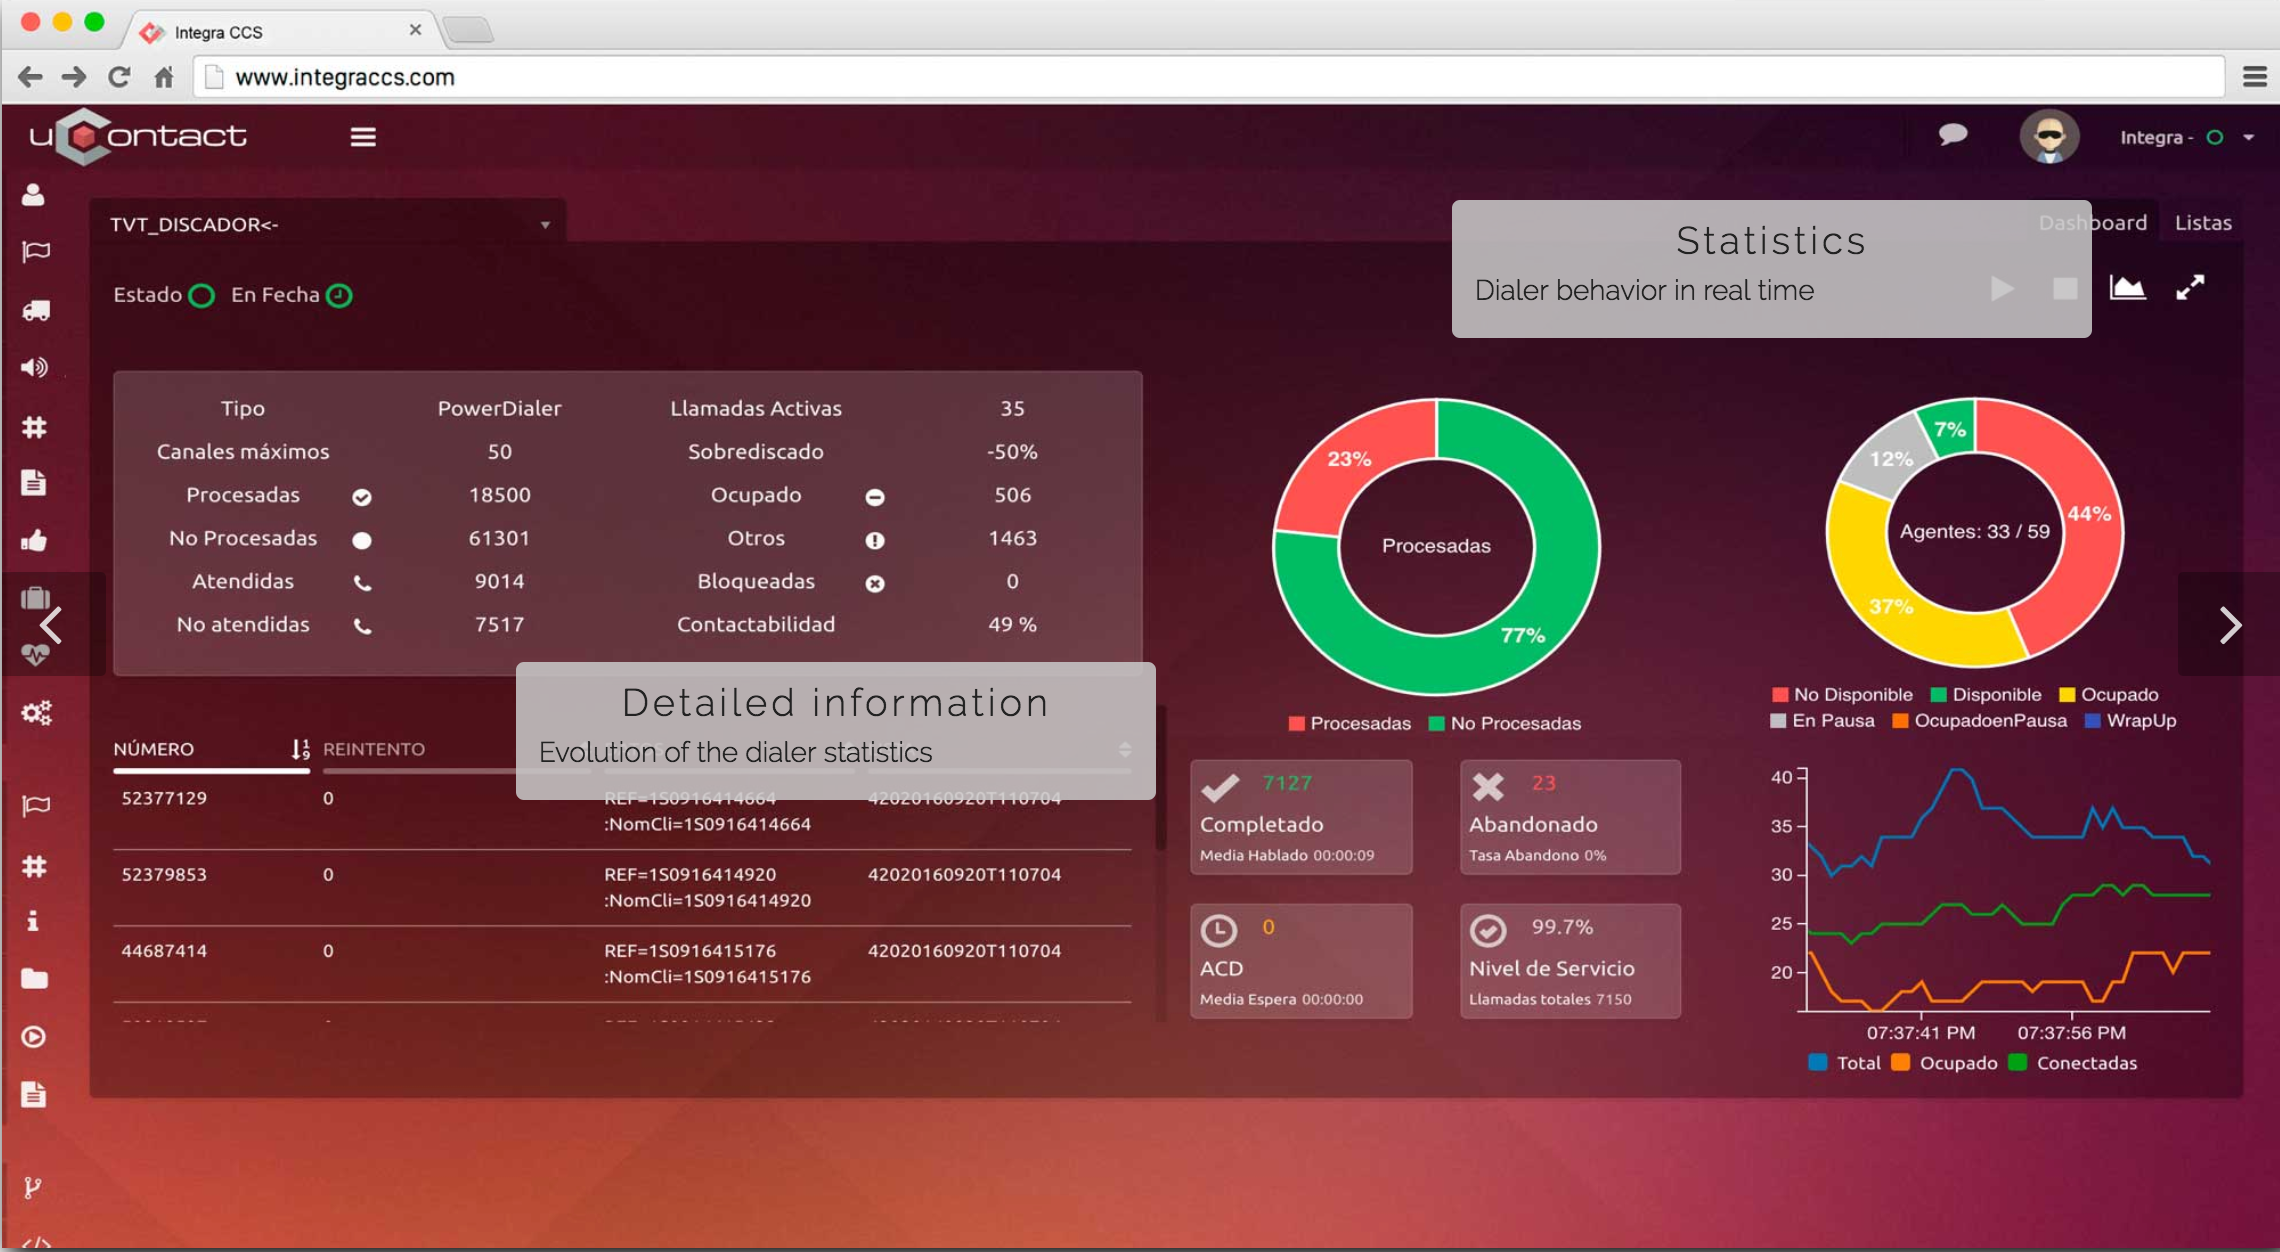Click the briefcase sidebar icon

point(35,598)
